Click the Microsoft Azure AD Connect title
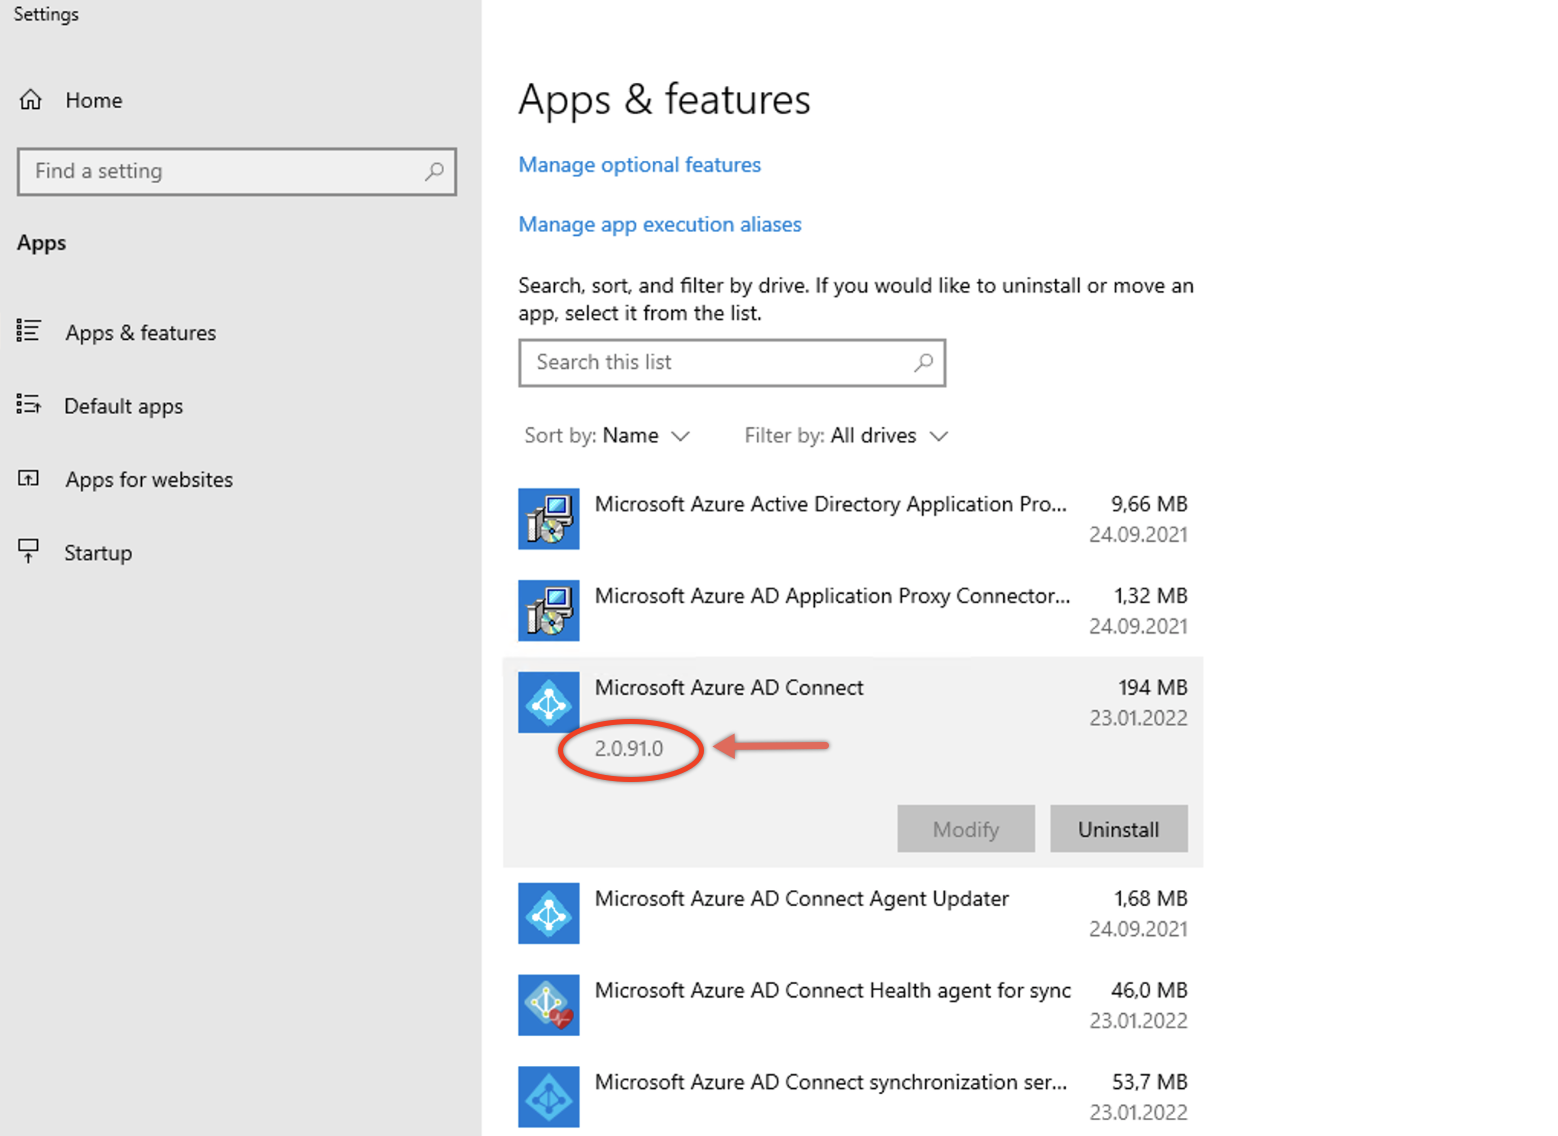 tap(729, 688)
